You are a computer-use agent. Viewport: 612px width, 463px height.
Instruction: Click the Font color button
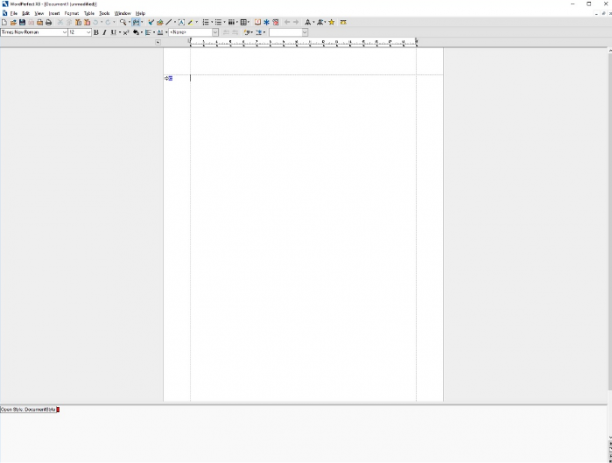[160, 32]
